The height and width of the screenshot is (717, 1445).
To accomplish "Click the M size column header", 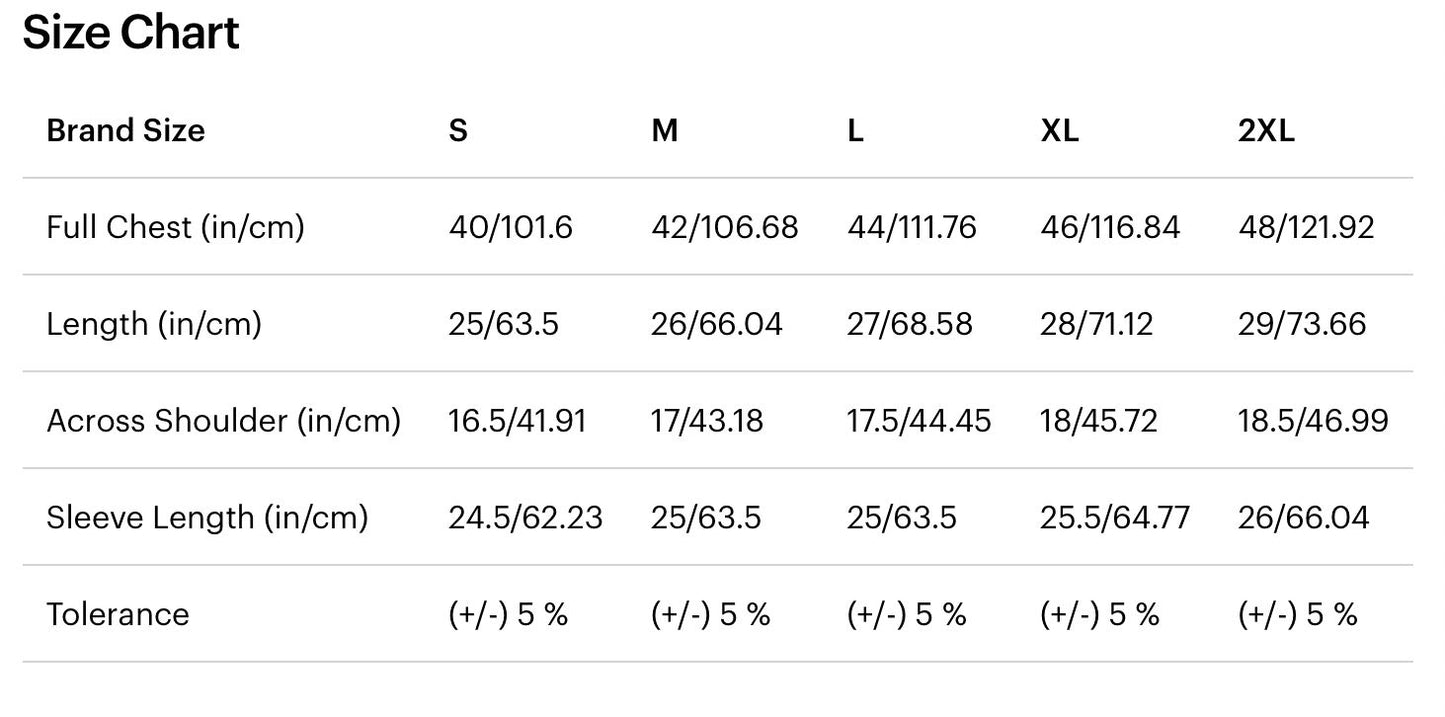I will coord(664,131).
